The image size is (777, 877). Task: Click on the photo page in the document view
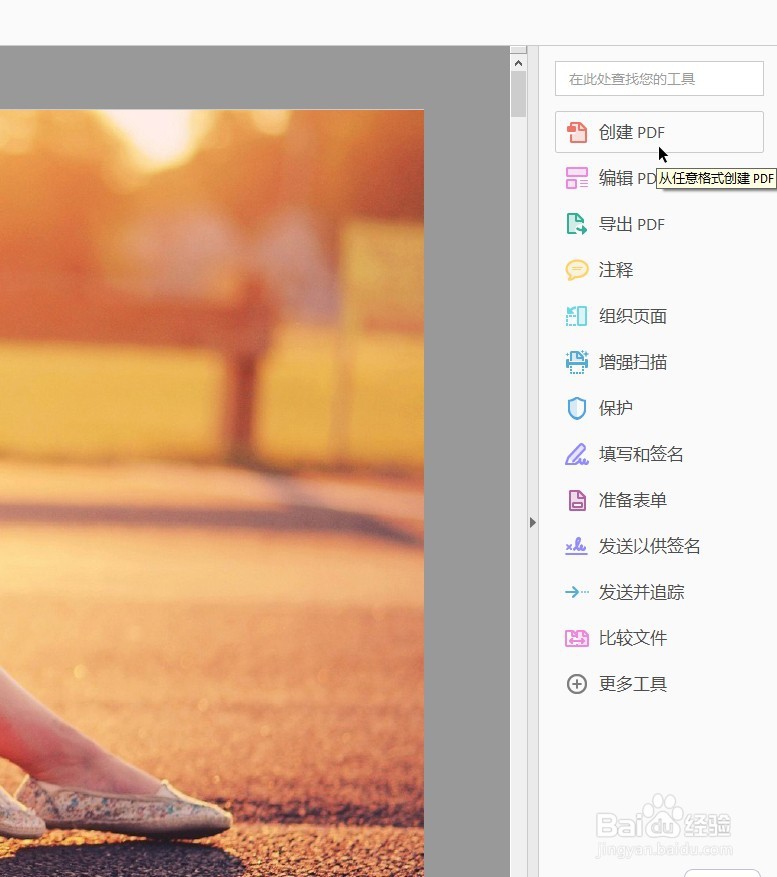pos(211,492)
